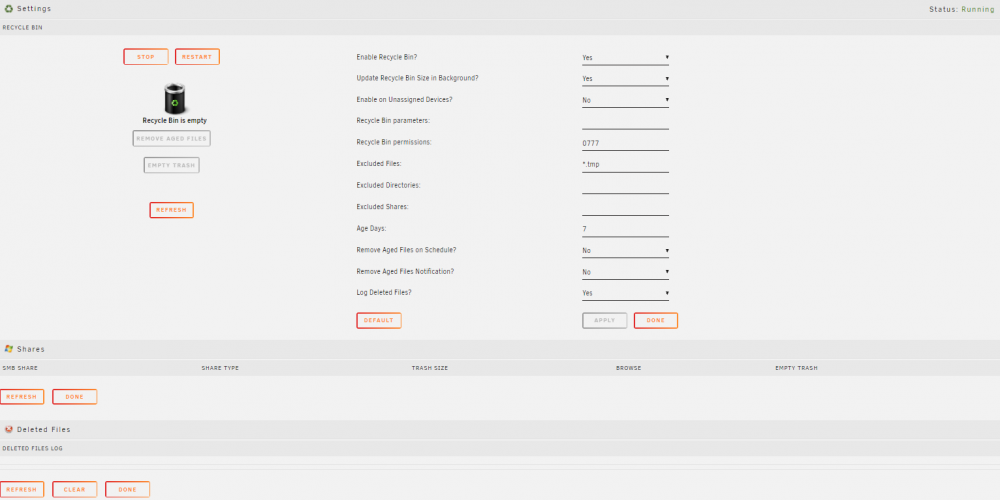The width and height of the screenshot is (1000, 500).
Task: Select the Age Days input field
Action: [x=625, y=229]
